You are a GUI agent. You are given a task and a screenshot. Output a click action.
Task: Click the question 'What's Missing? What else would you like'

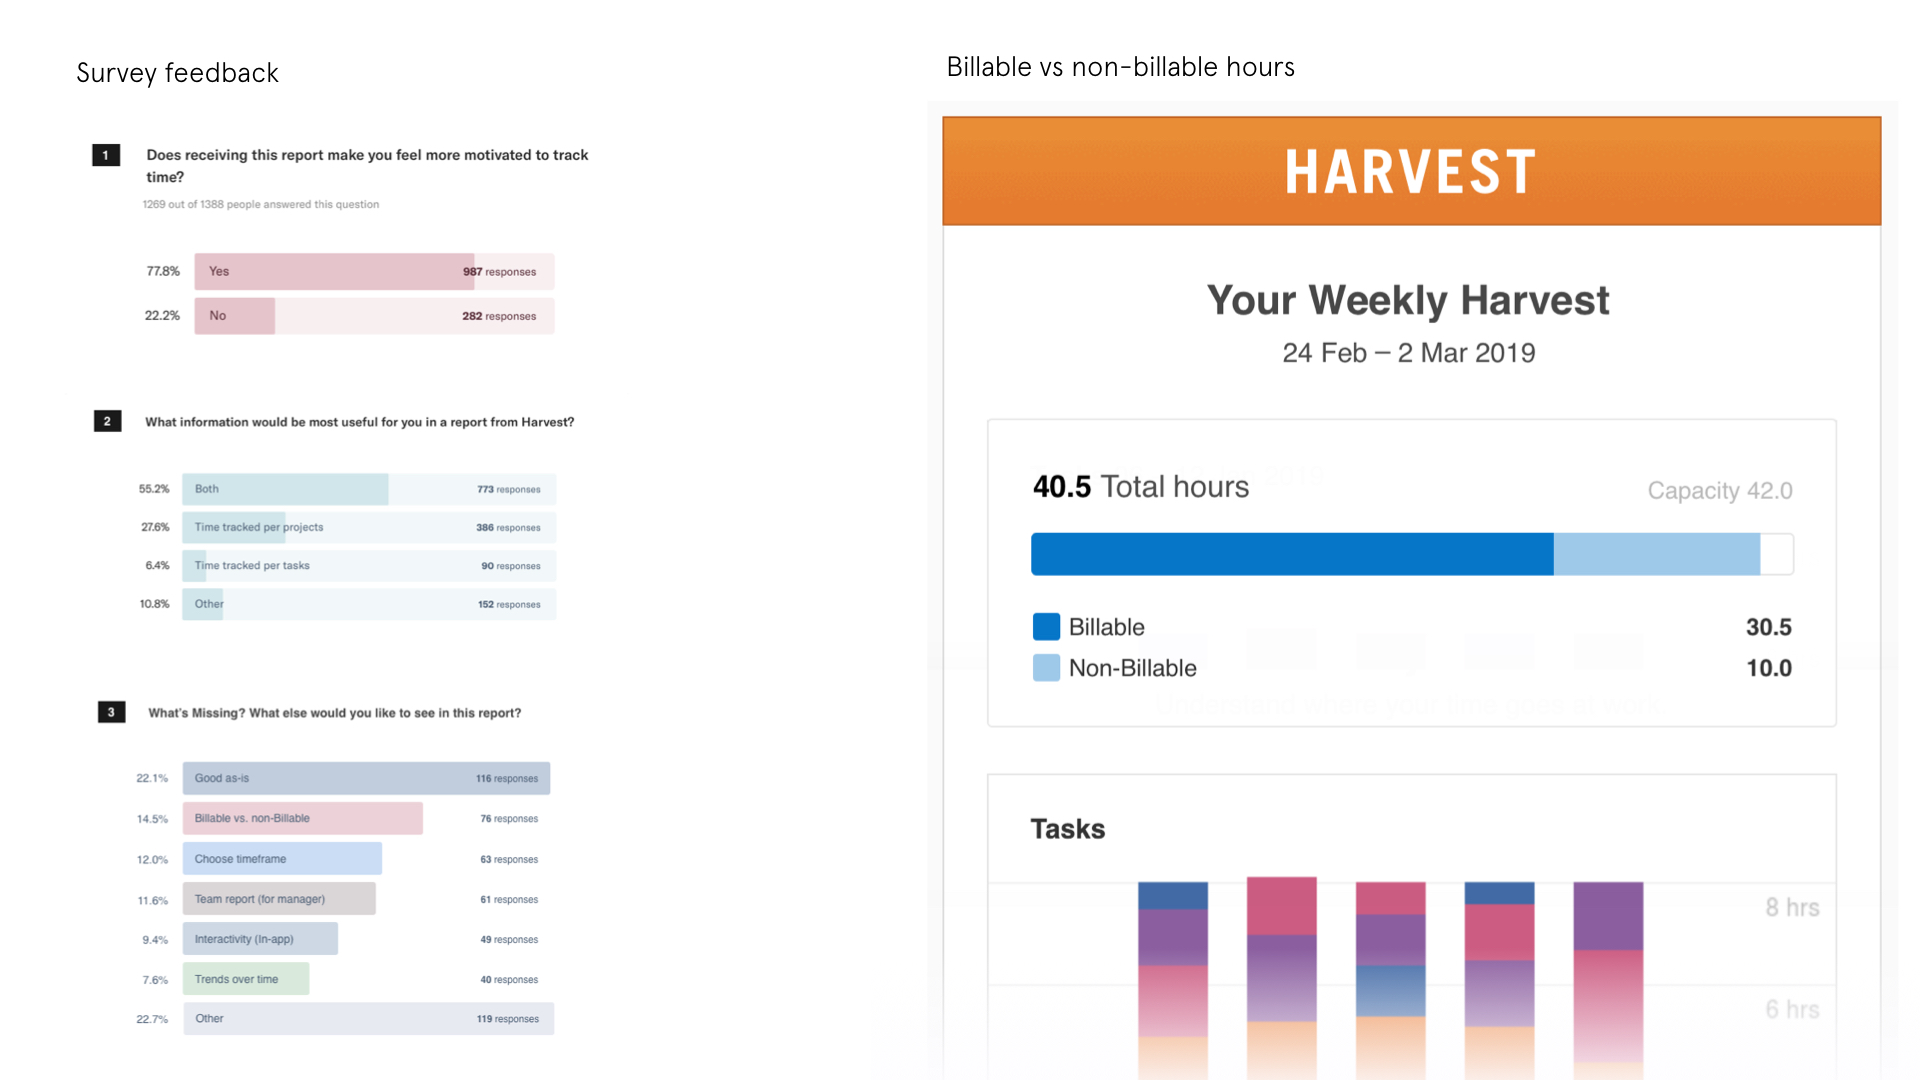pyautogui.click(x=334, y=713)
